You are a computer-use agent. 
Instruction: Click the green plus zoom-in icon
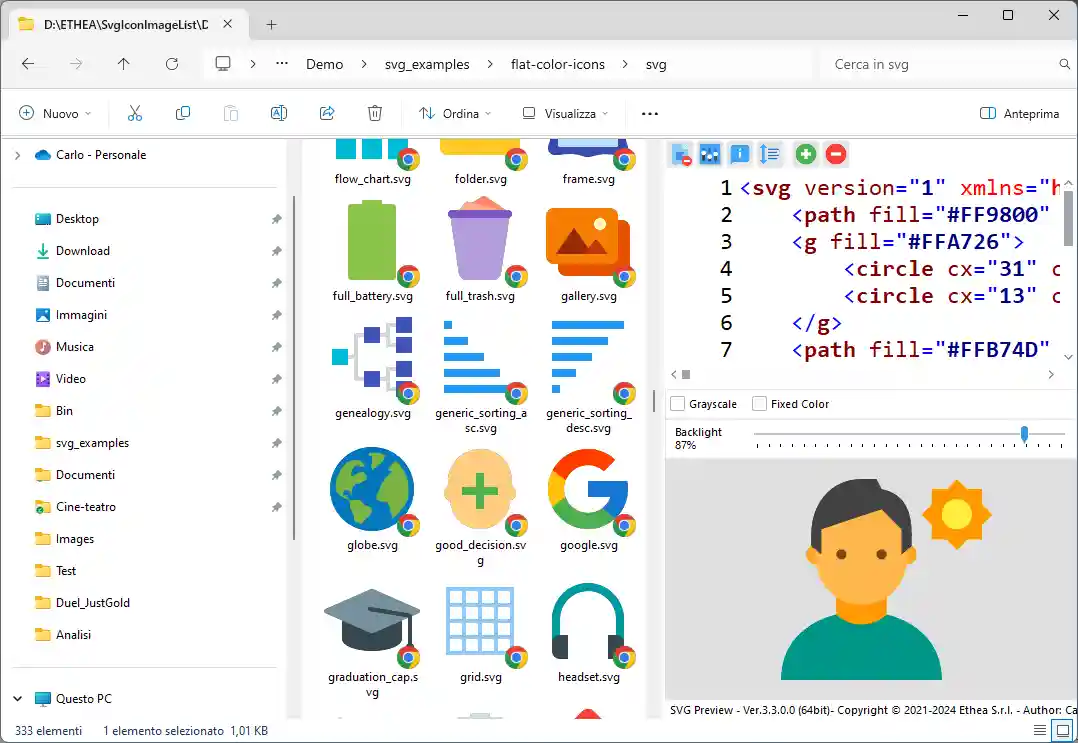pyautogui.click(x=805, y=154)
